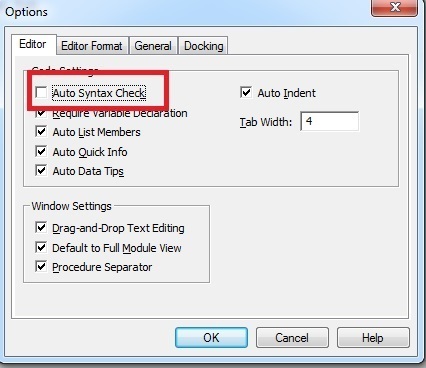Toggle Procedure Separator checkbox
The height and width of the screenshot is (368, 426).
point(41,266)
